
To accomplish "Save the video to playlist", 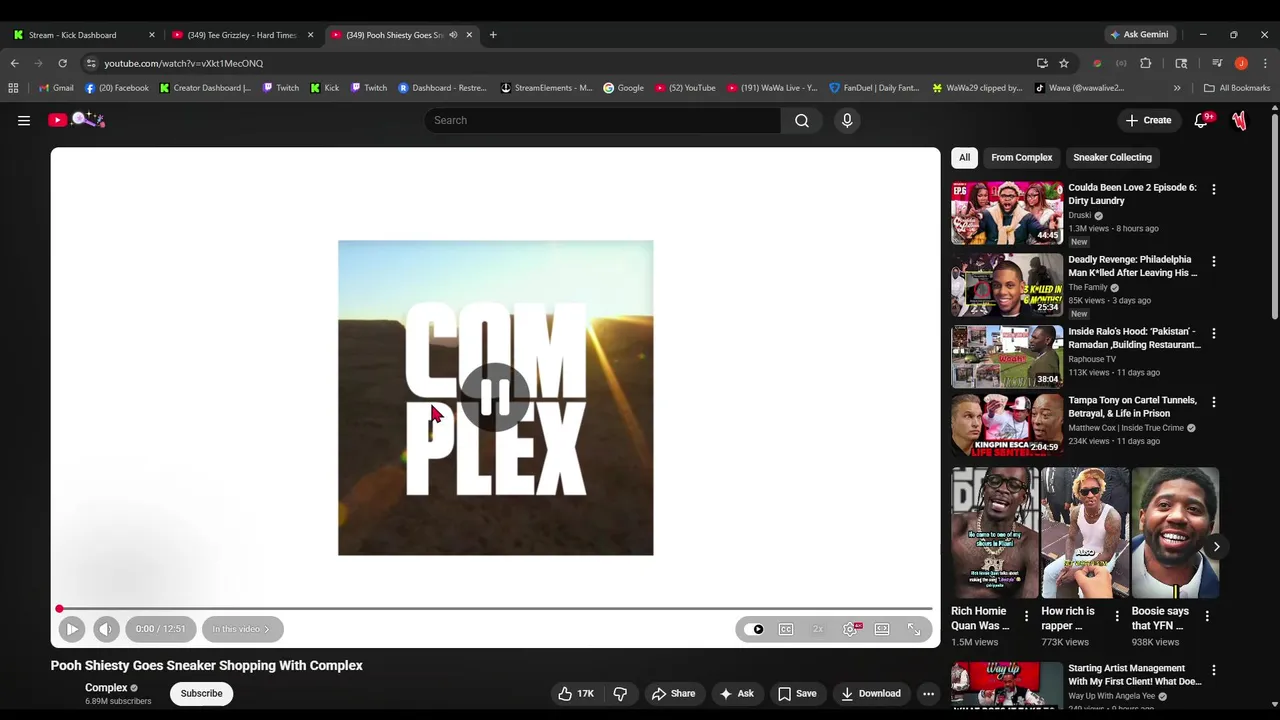I will pos(797,693).
